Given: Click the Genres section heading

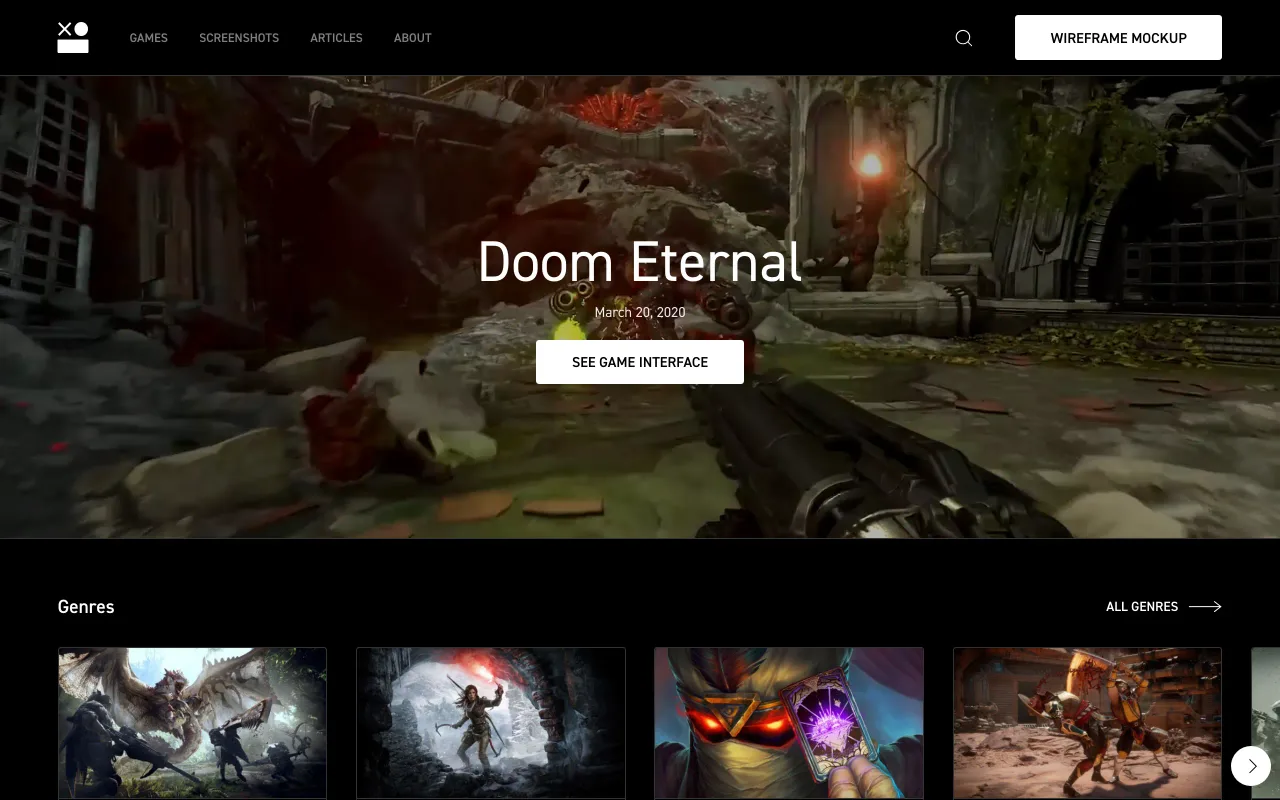Looking at the screenshot, I should click(x=86, y=607).
